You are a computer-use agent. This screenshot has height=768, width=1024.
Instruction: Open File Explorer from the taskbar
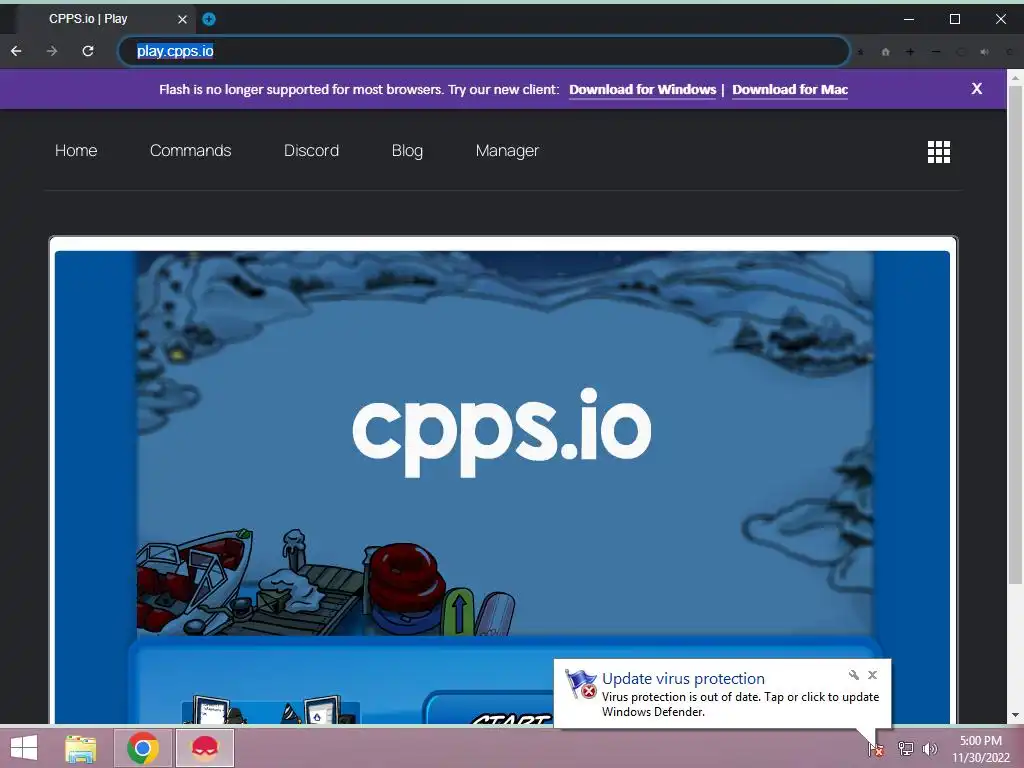[81, 748]
